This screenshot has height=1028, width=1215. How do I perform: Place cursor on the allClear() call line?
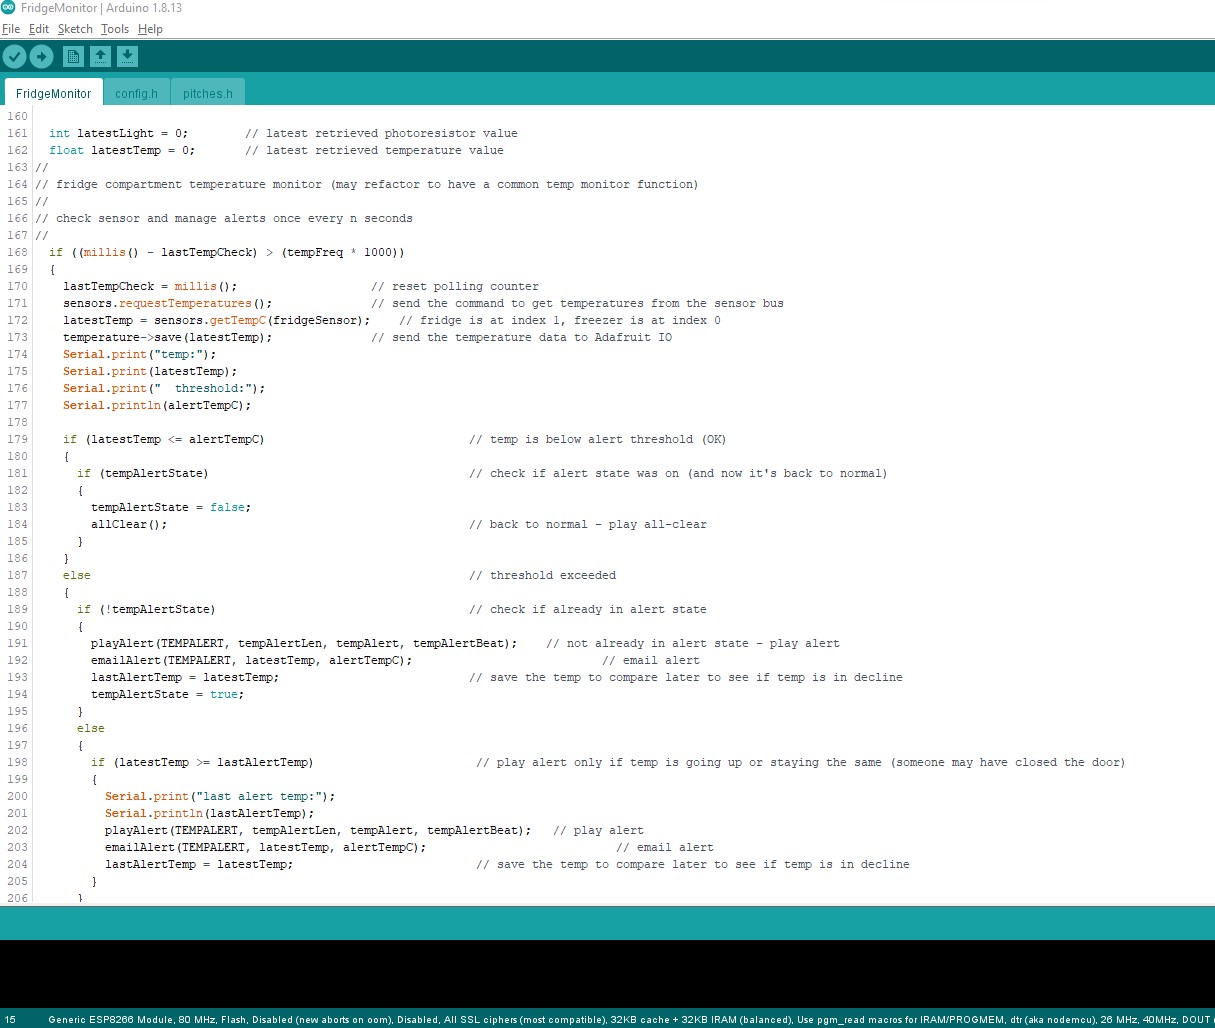click(x=129, y=525)
